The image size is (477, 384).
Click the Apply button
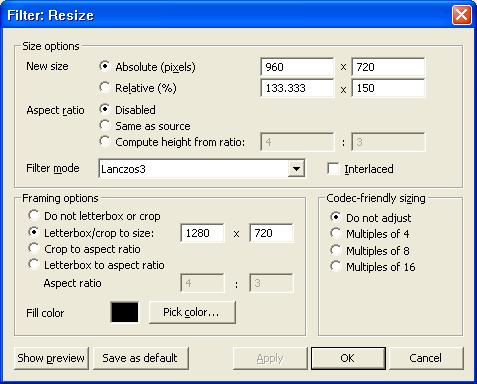(x=270, y=358)
